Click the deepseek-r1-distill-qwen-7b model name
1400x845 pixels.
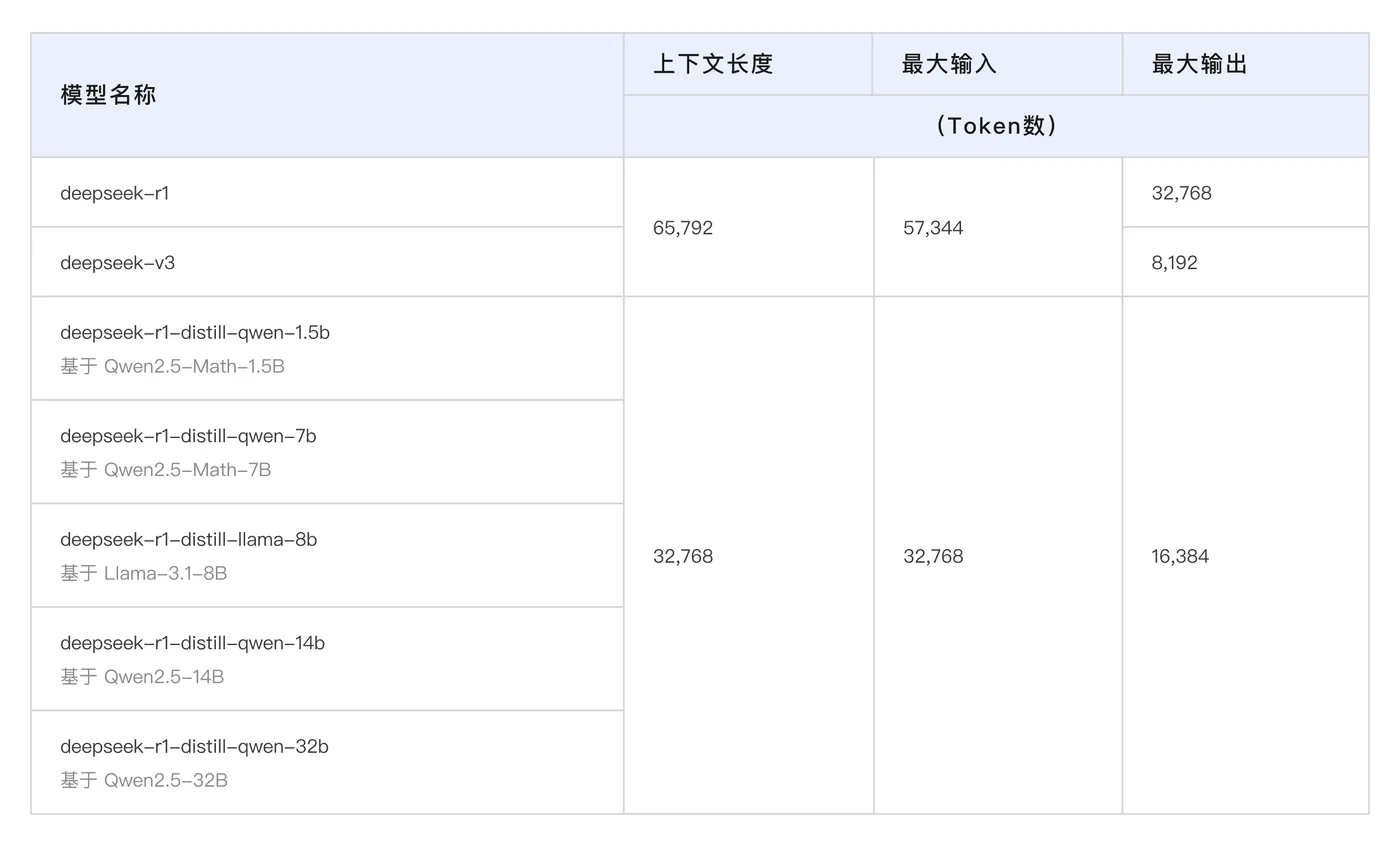pyautogui.click(x=188, y=436)
